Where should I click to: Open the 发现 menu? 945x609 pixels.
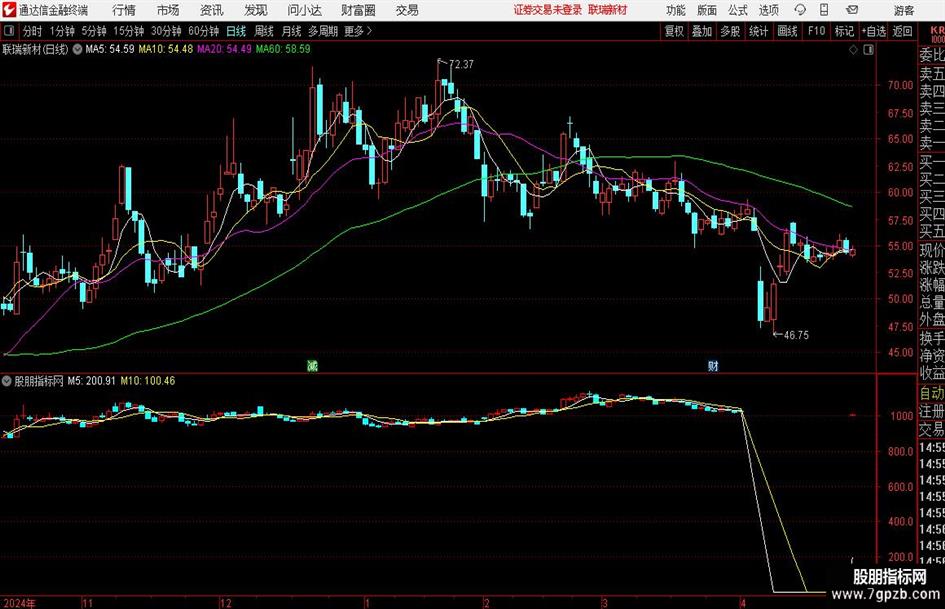[256, 10]
